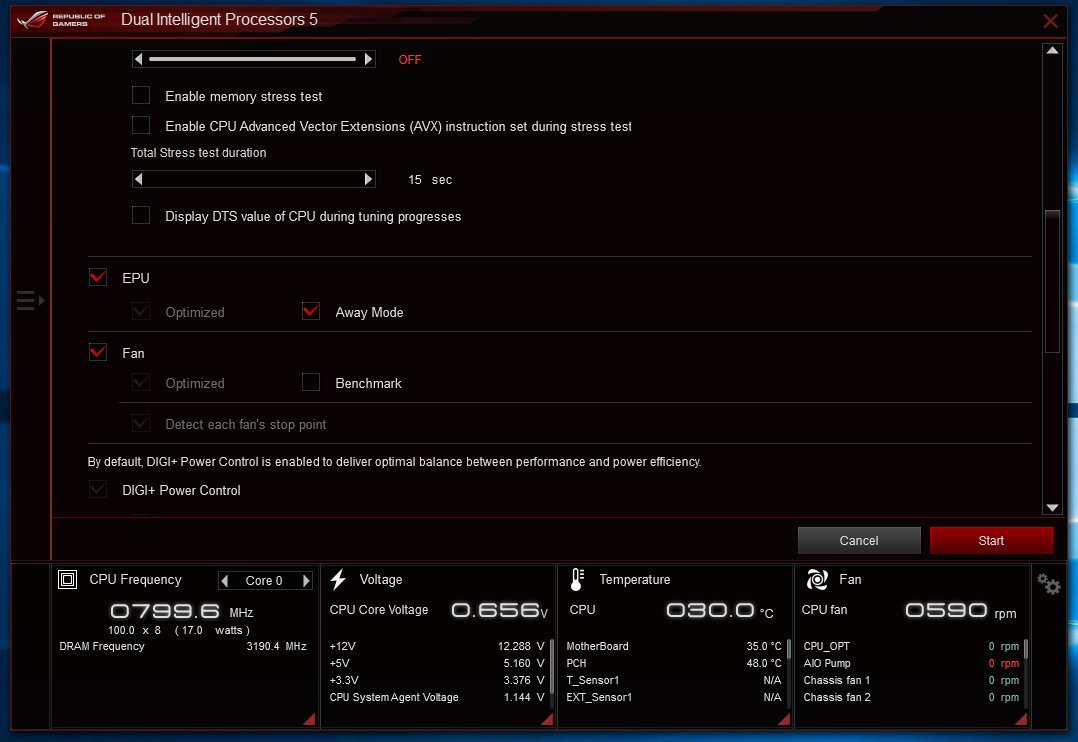Click the red OFF status label
The height and width of the screenshot is (742, 1078).
[x=410, y=60]
